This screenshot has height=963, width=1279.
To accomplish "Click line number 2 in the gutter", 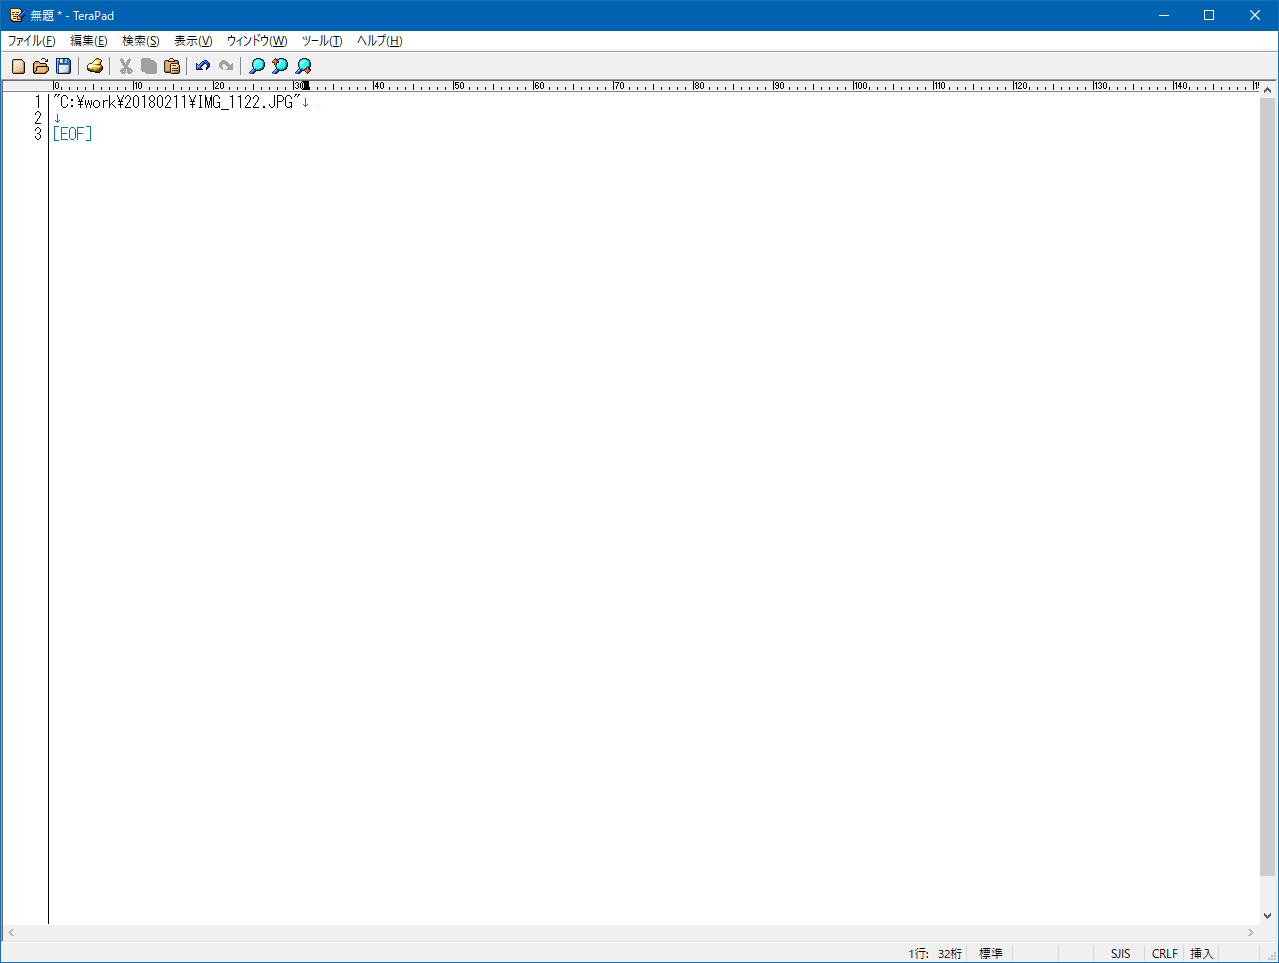I will [x=38, y=118].
